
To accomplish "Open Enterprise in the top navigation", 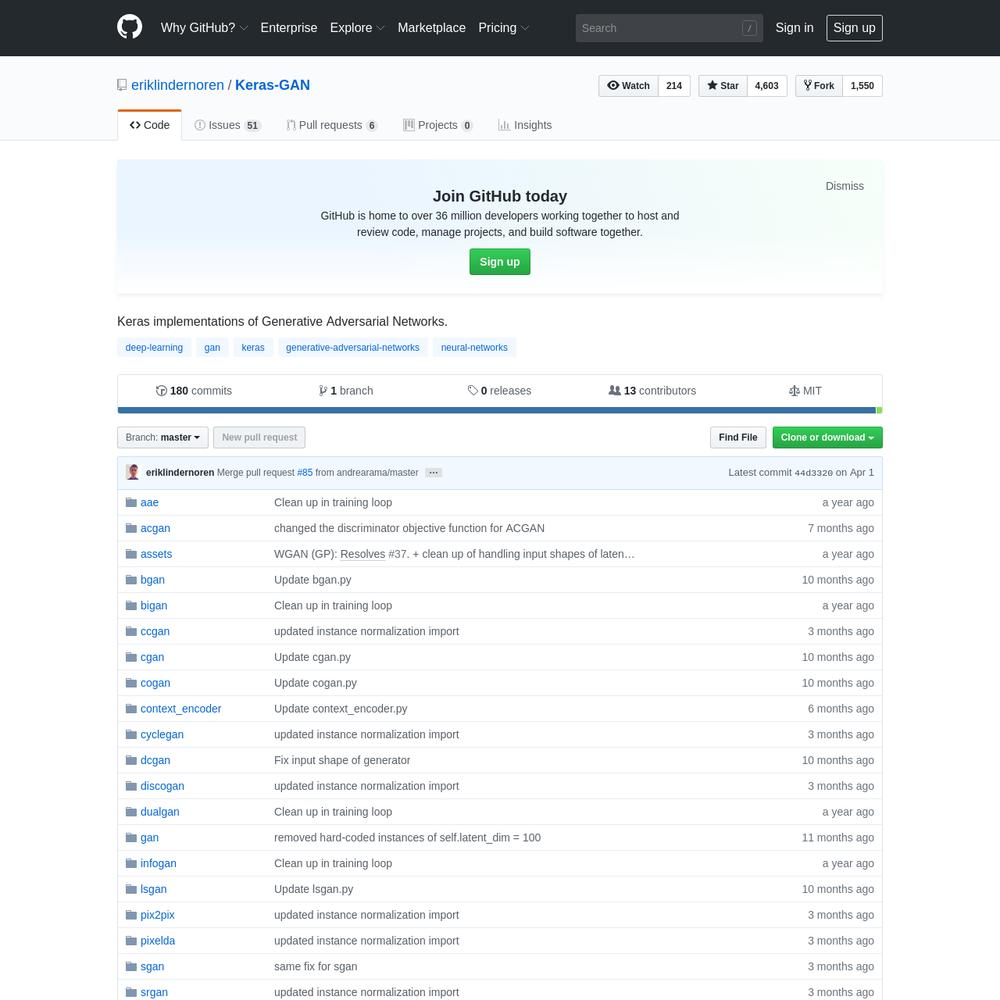I will 289,27.
